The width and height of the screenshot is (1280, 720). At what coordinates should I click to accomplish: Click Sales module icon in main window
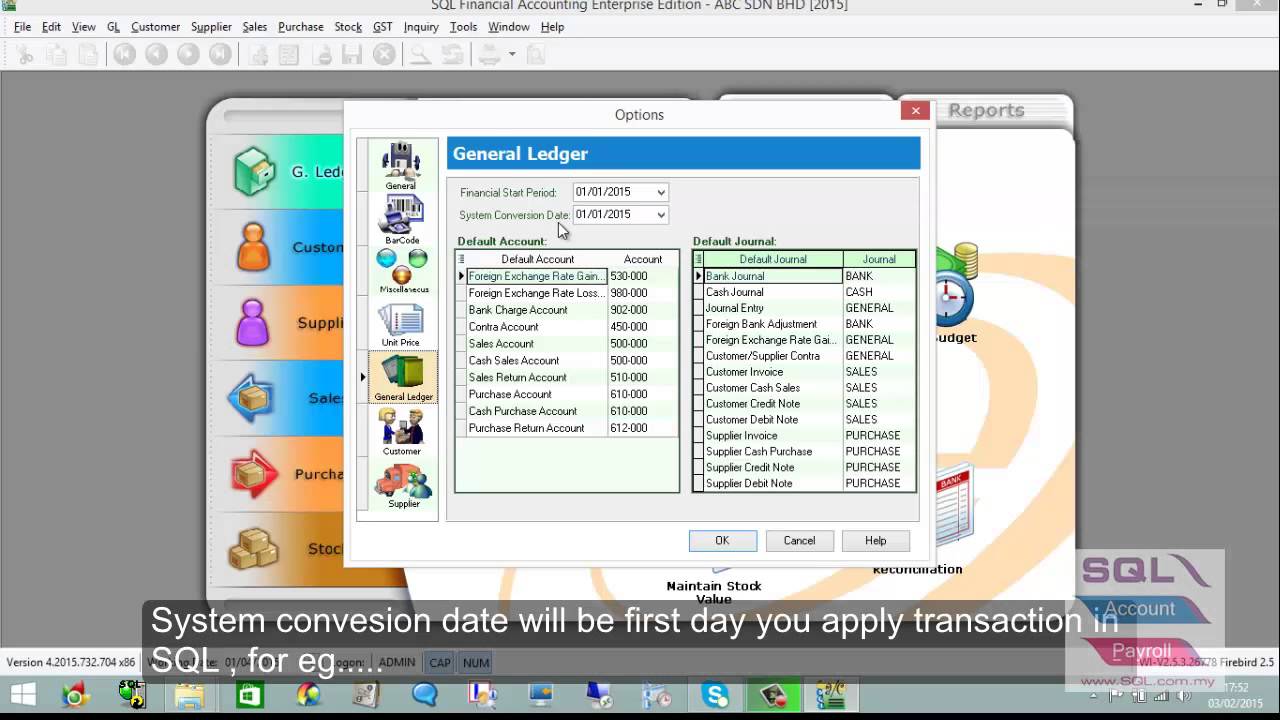(251, 398)
